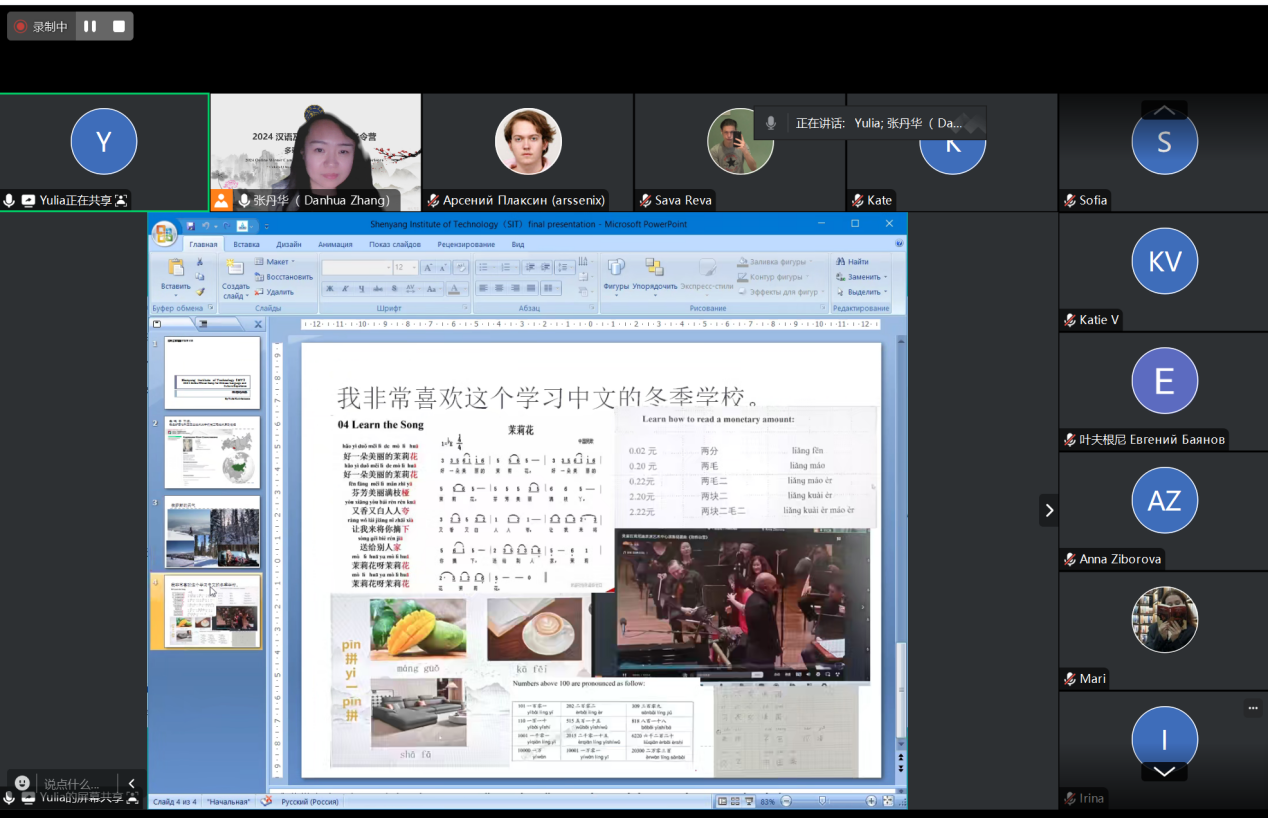Open the font name combo box
The image size is (1268, 818).
point(355,267)
